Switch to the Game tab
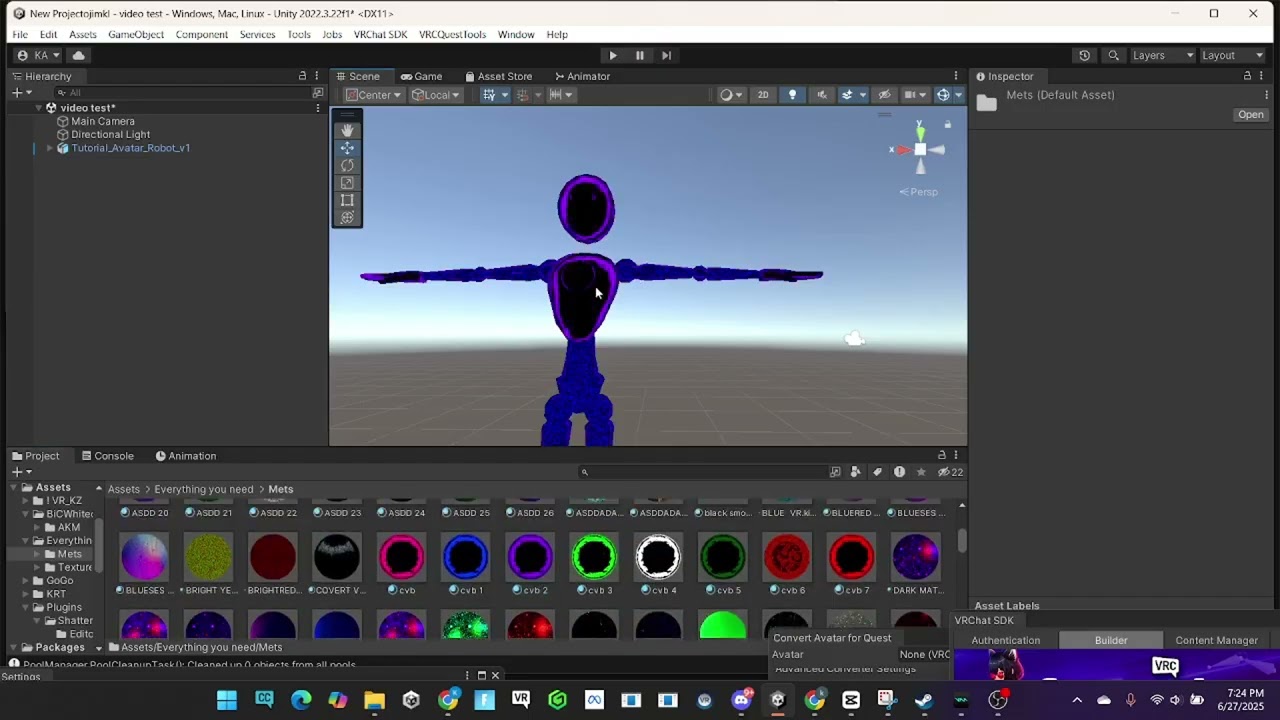The height and width of the screenshot is (720, 1280). point(421,76)
